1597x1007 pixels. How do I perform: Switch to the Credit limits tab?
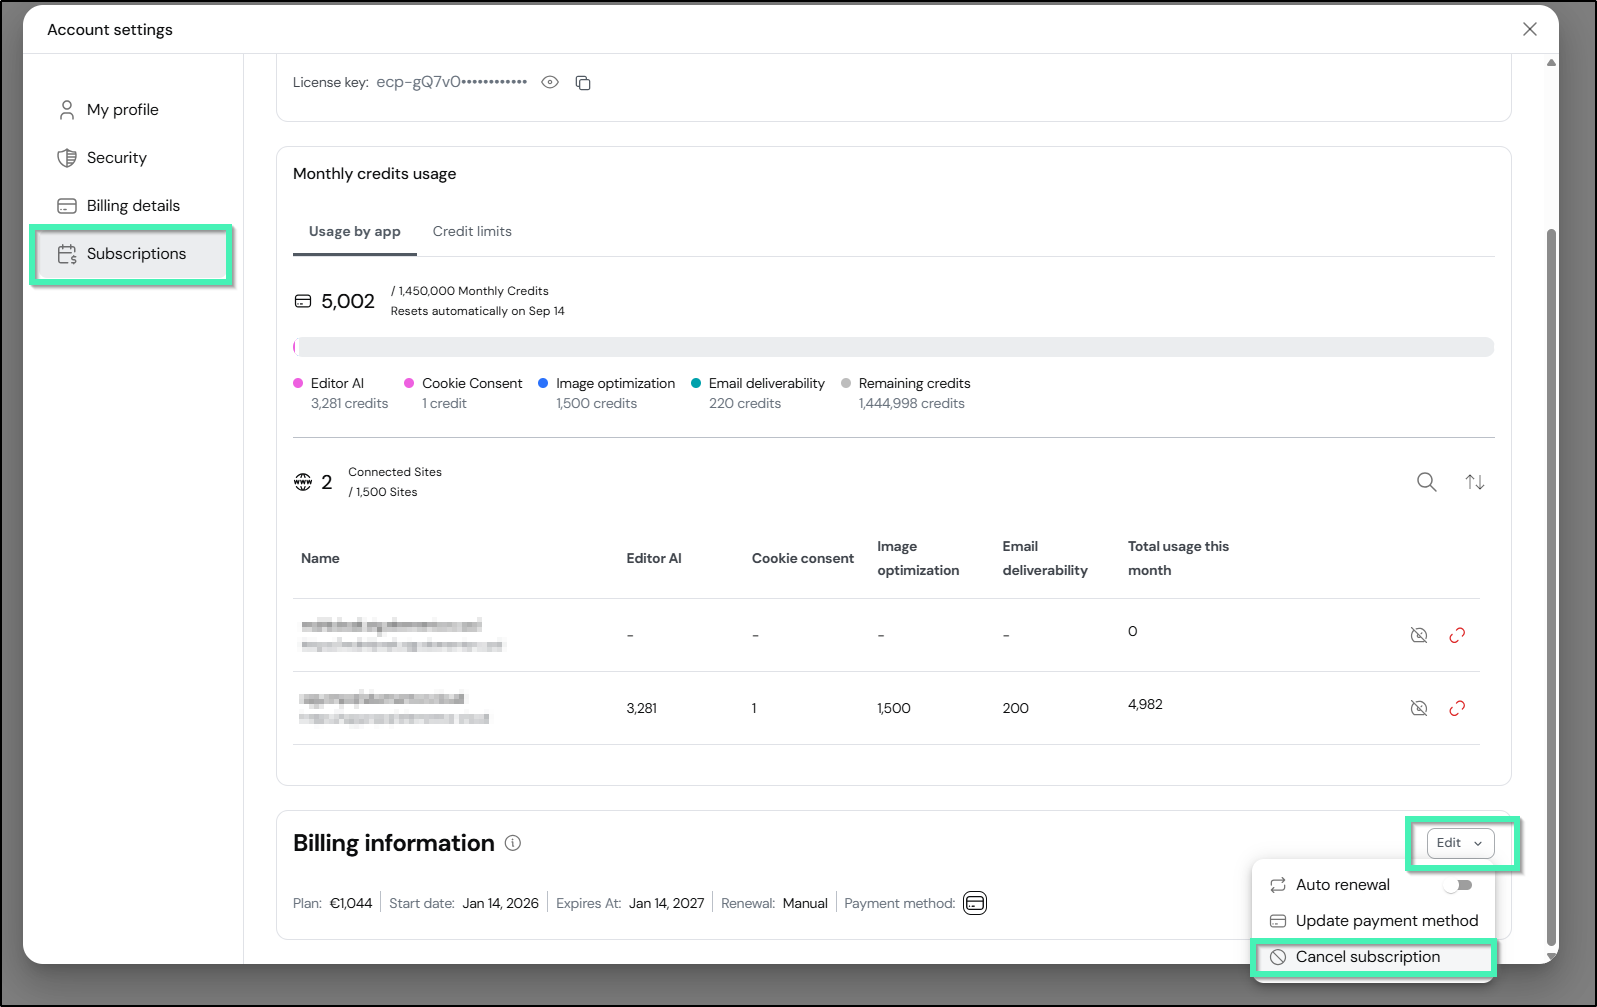point(472,231)
